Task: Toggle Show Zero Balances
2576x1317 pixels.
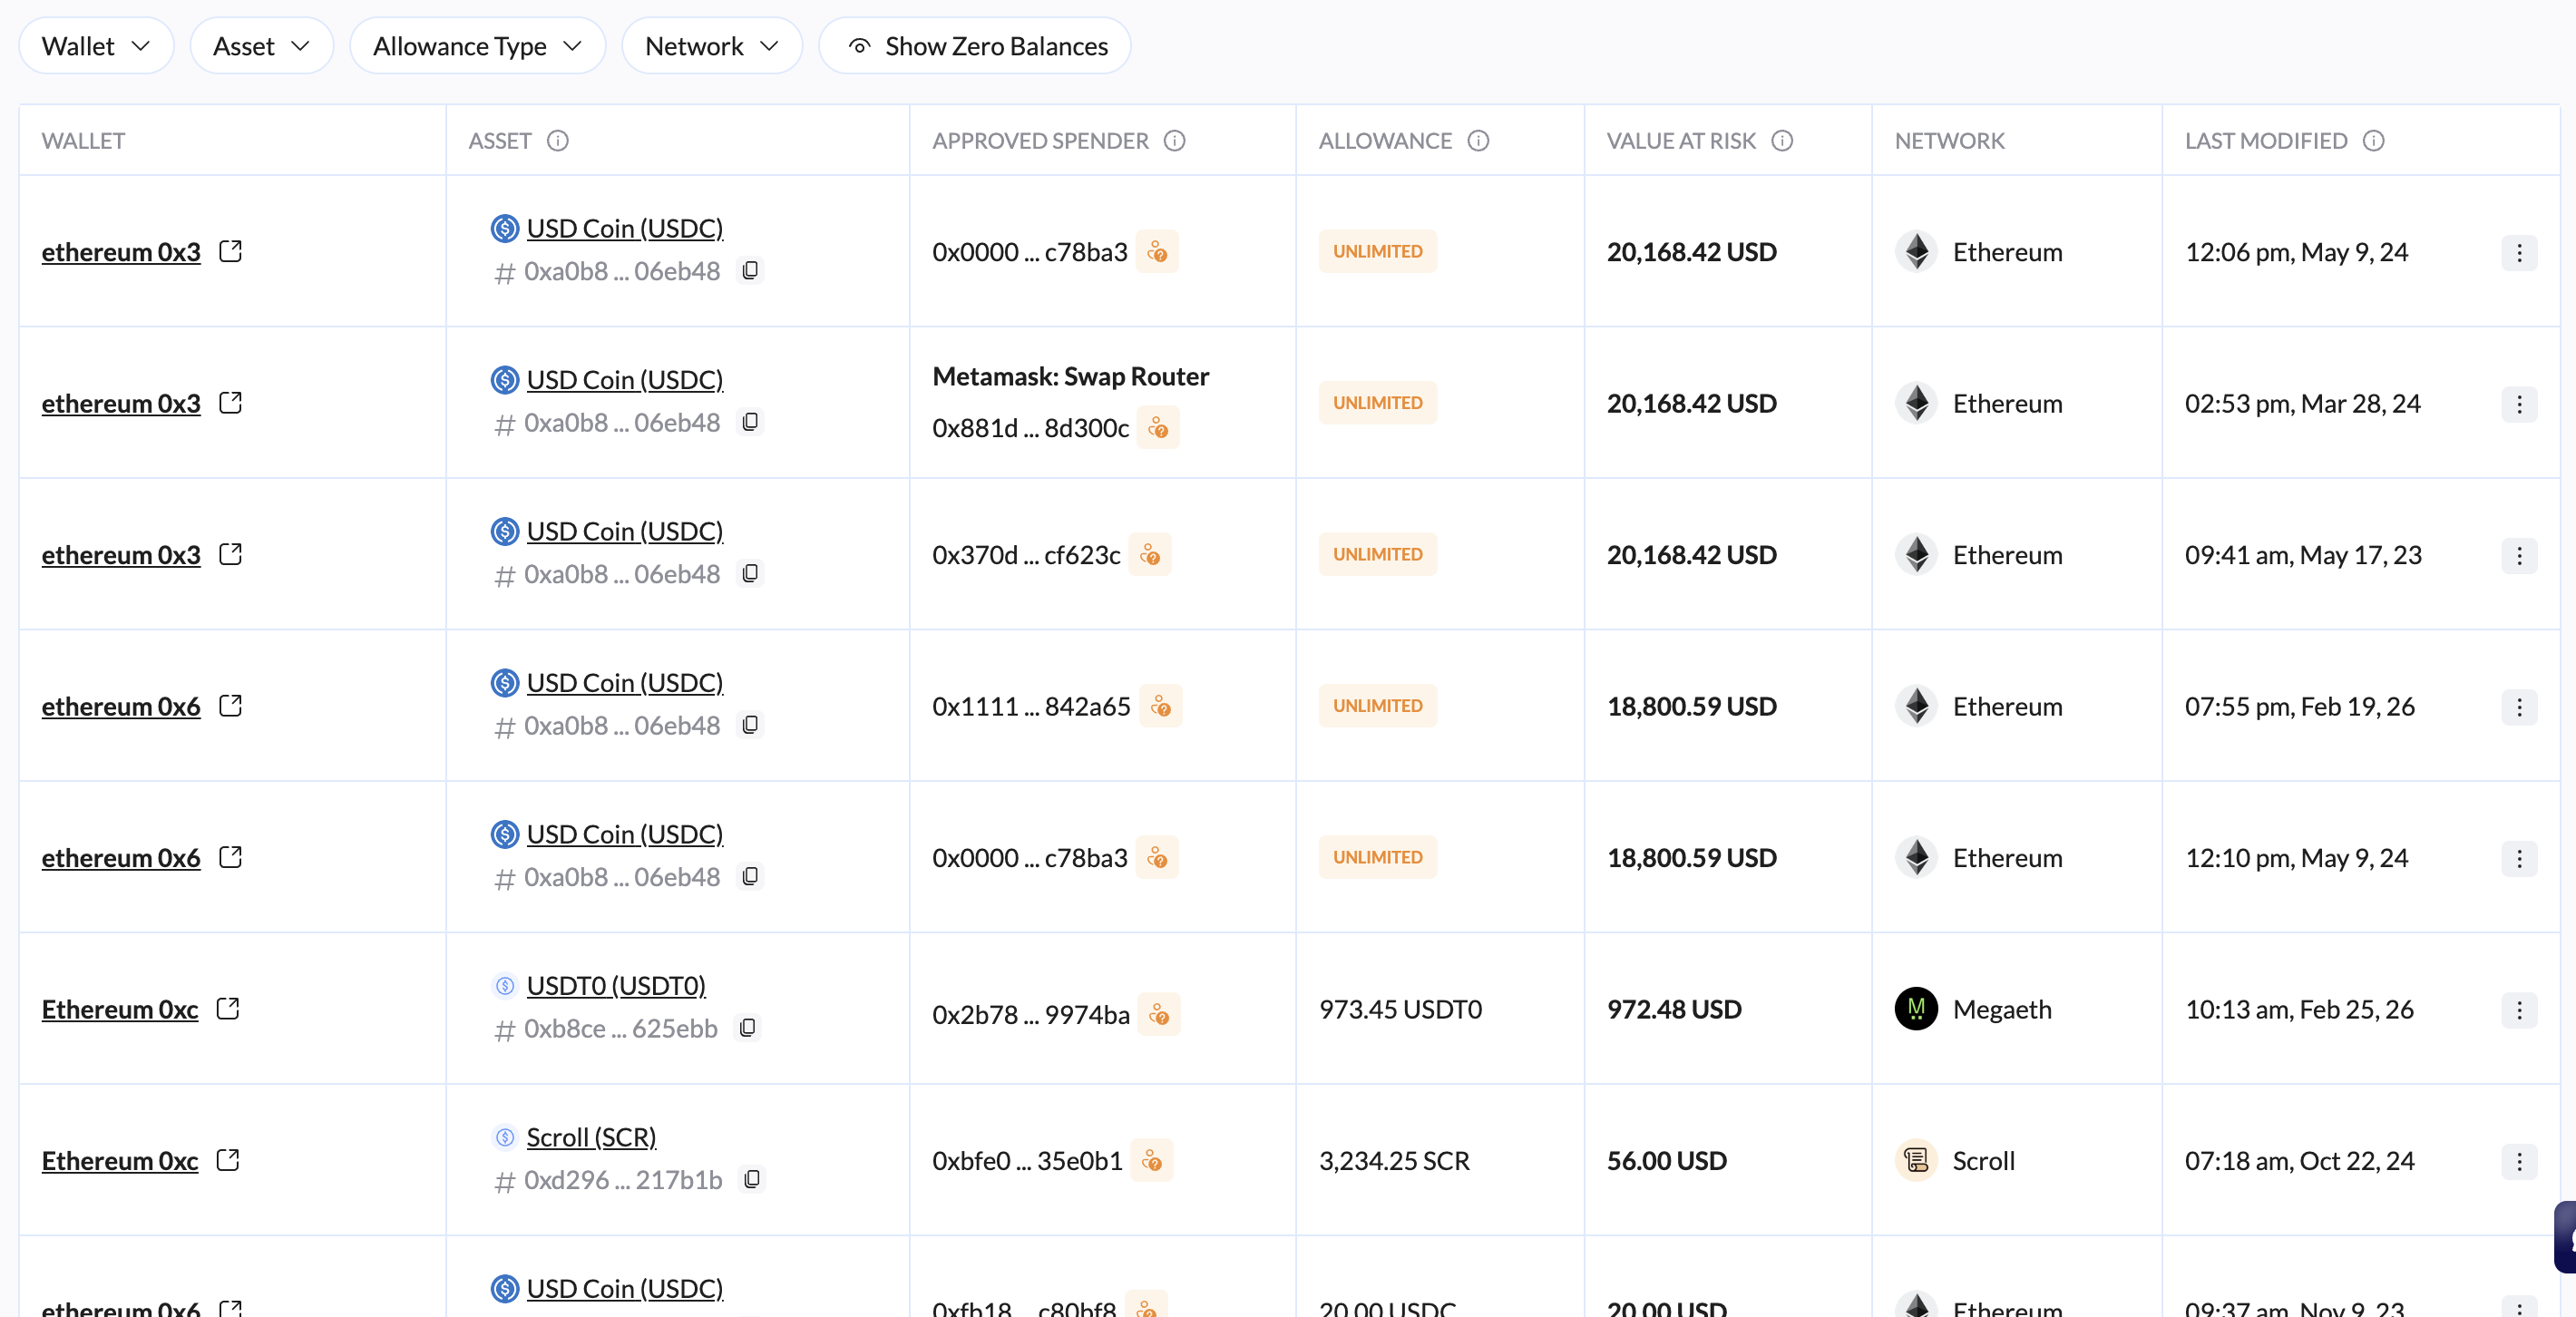Action: tap(975, 46)
